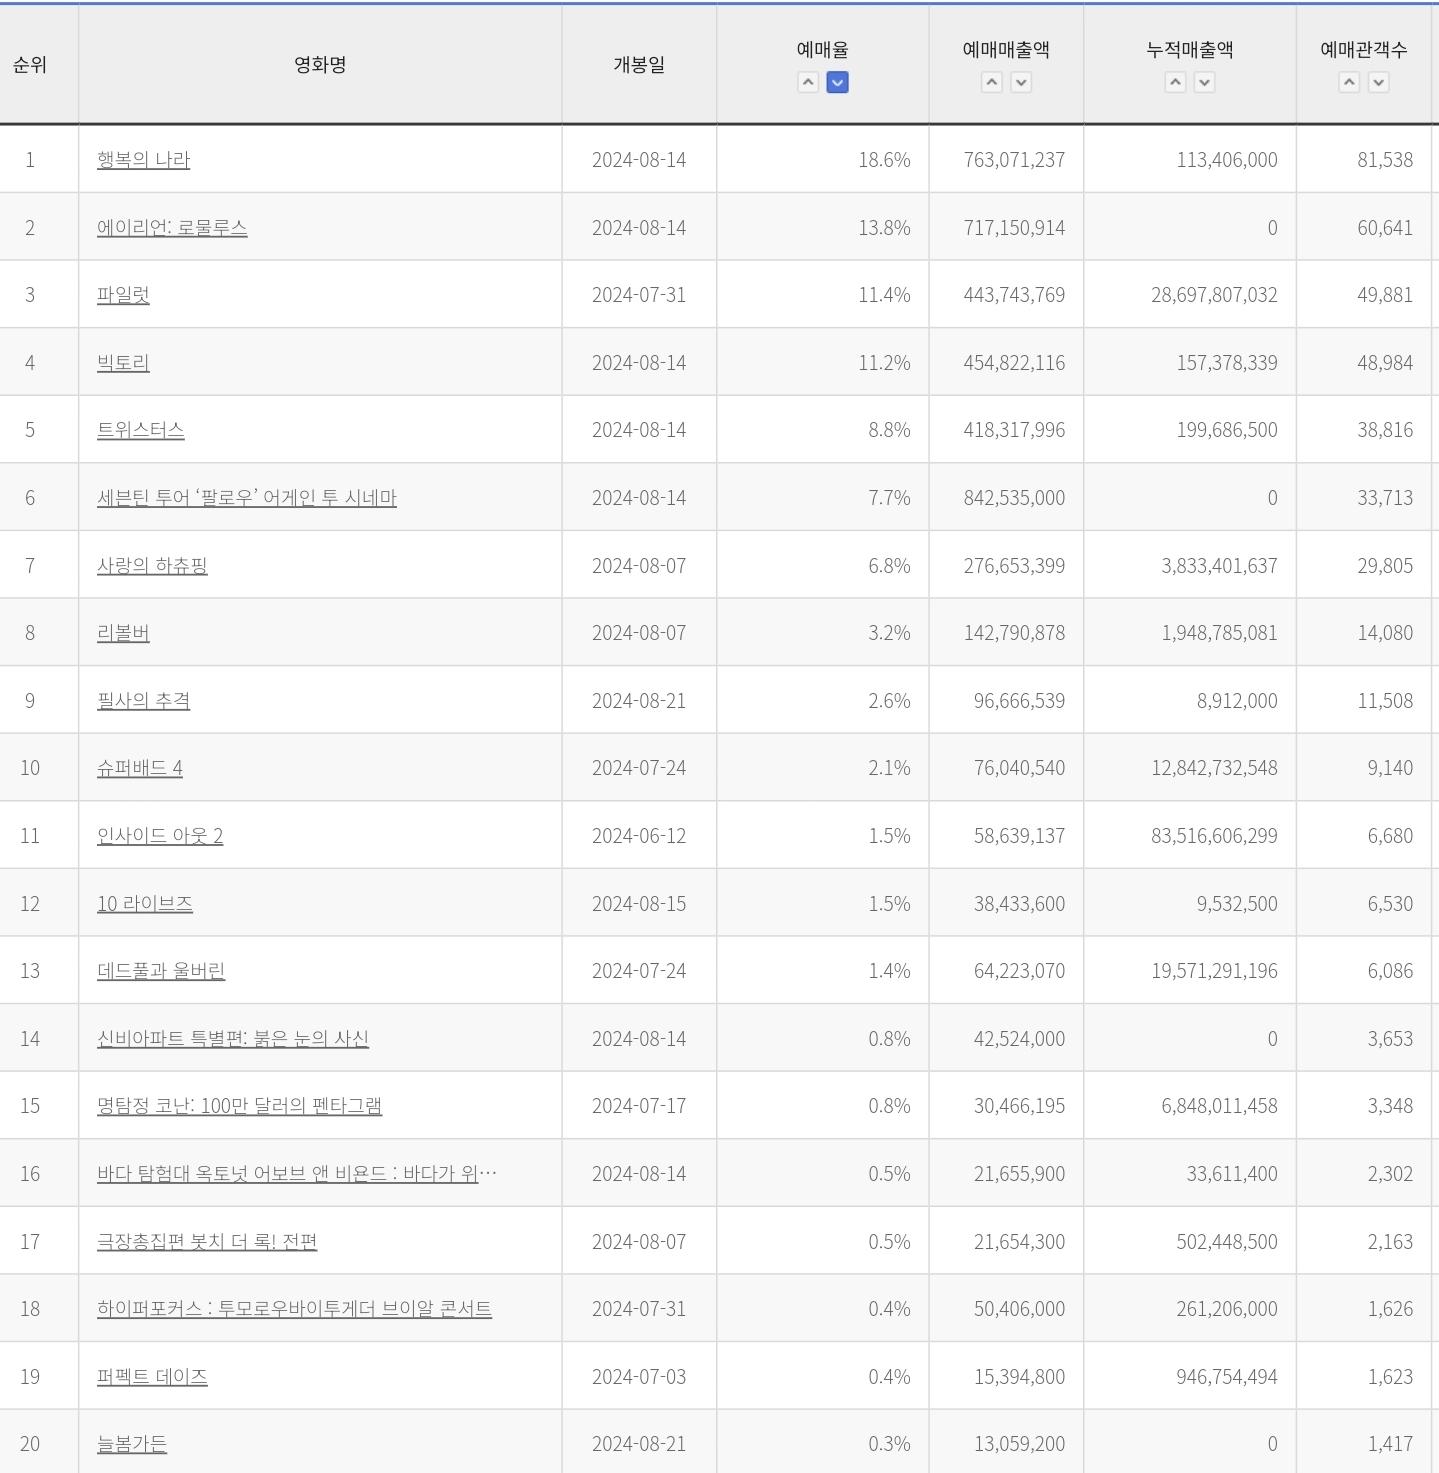
Task: Click the 순위 column header
Action: point(30,65)
